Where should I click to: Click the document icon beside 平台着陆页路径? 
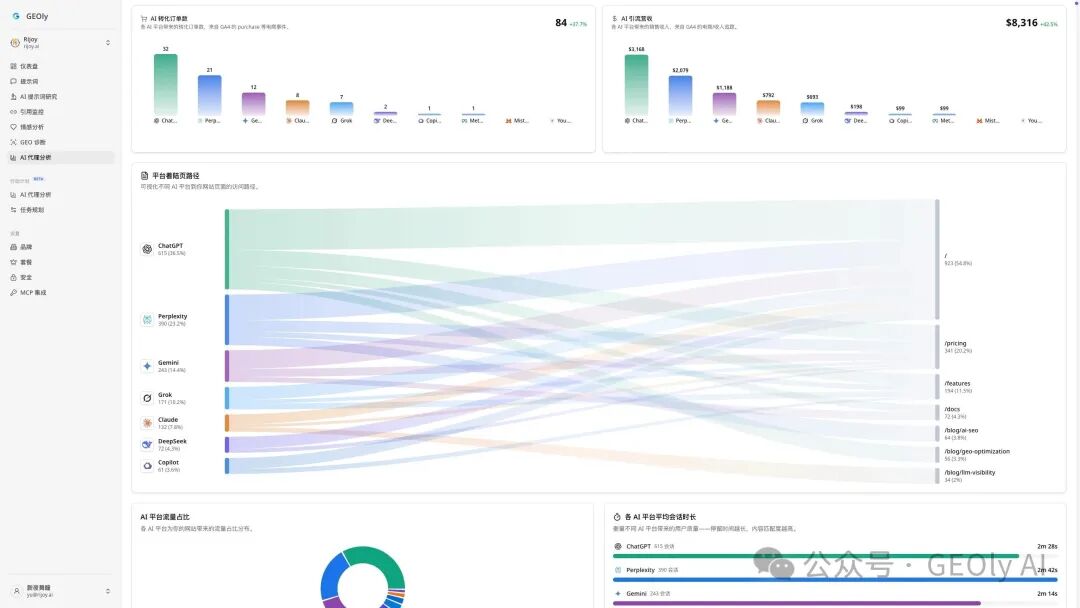(144, 176)
